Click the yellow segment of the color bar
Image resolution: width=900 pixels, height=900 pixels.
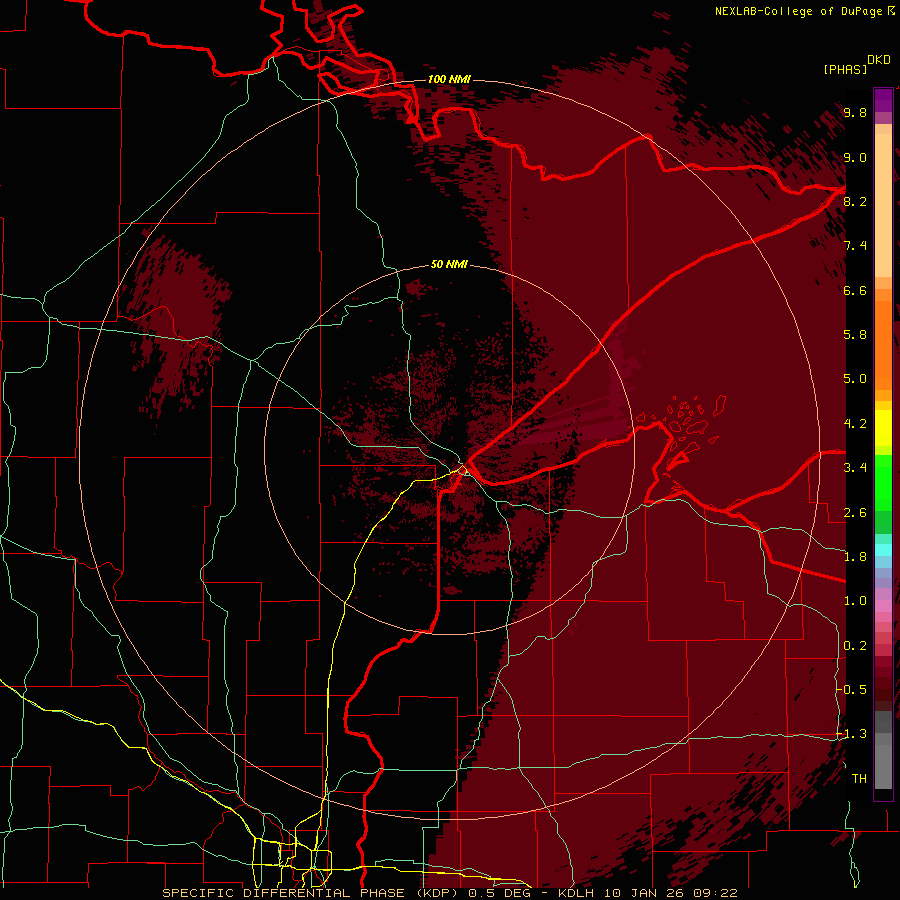(883, 428)
